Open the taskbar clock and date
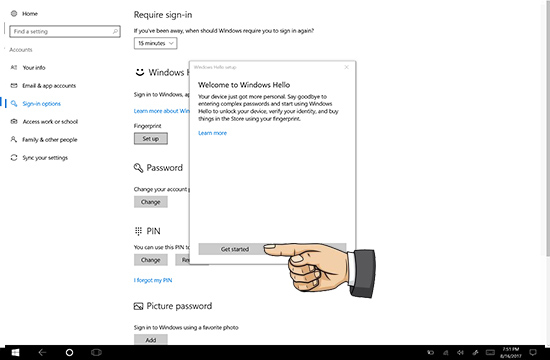 tap(511, 352)
